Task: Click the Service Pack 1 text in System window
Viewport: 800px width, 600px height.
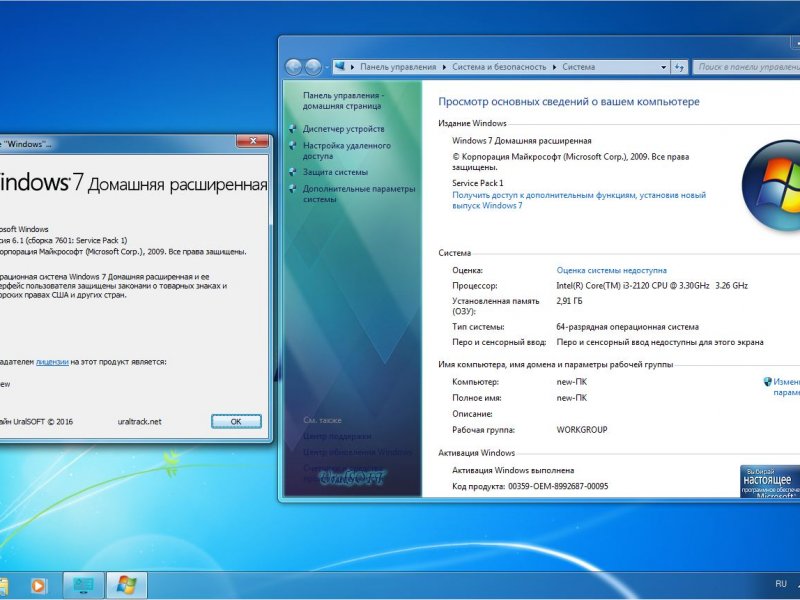Action: 478,183
